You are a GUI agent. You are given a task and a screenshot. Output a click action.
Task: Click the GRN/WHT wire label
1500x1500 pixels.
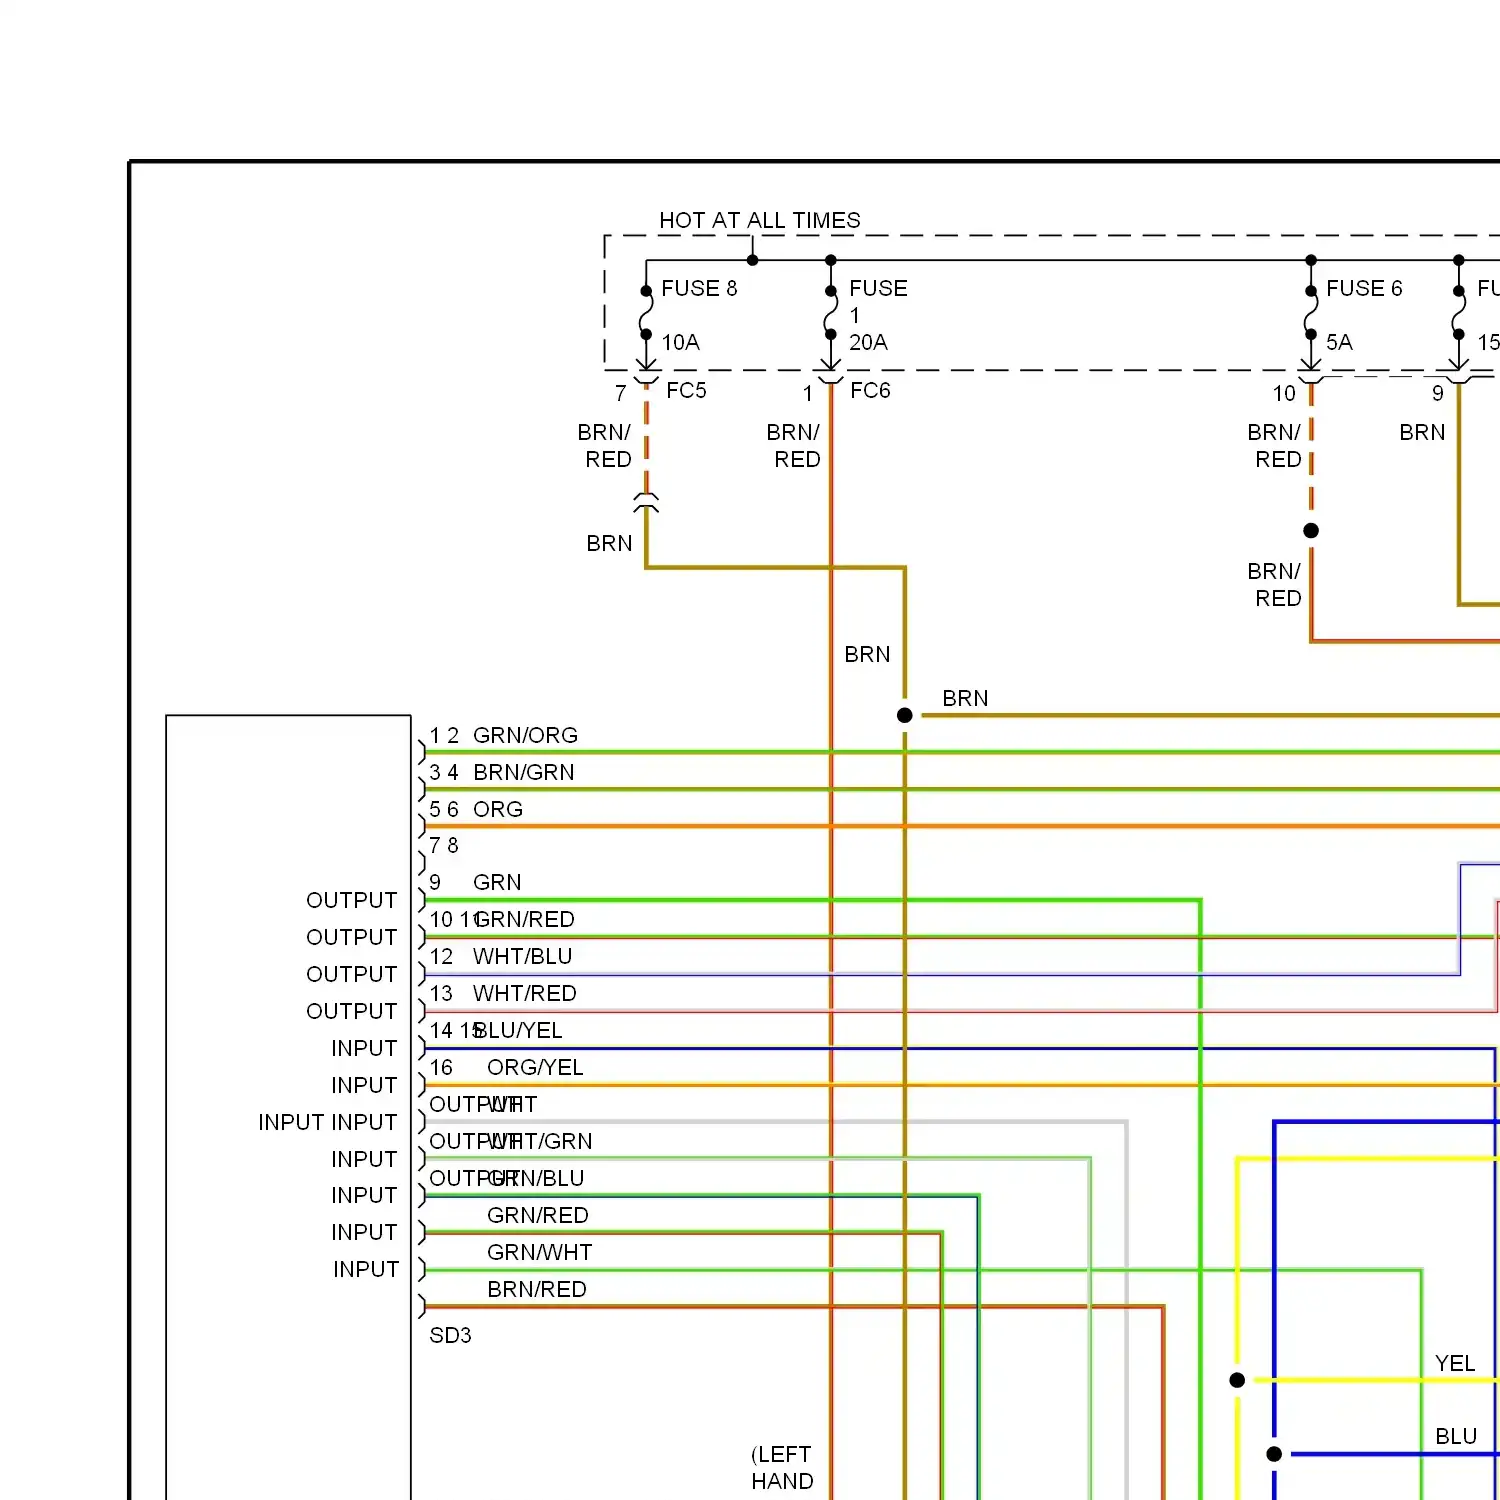(x=539, y=1252)
